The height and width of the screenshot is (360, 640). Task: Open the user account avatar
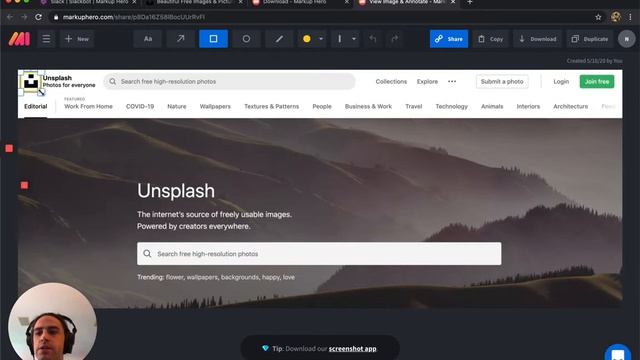(x=627, y=39)
